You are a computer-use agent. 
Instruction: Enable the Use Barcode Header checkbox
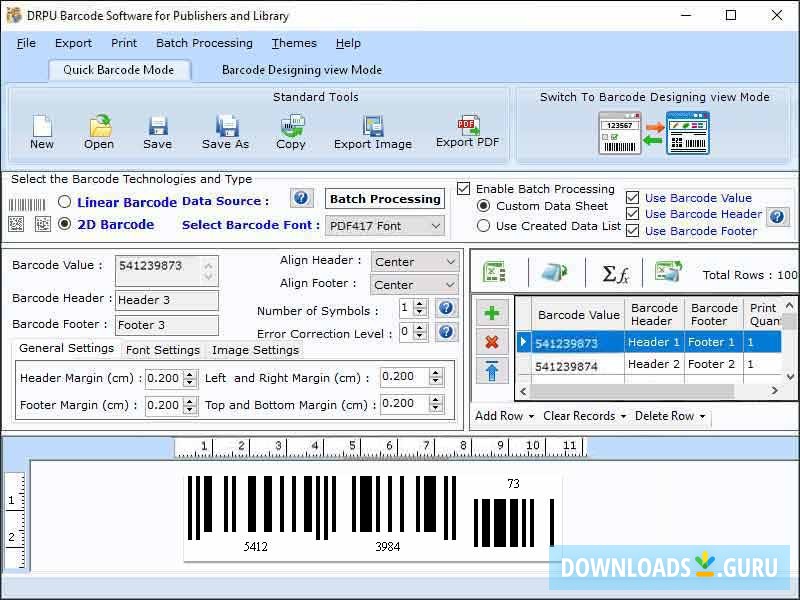(631, 214)
